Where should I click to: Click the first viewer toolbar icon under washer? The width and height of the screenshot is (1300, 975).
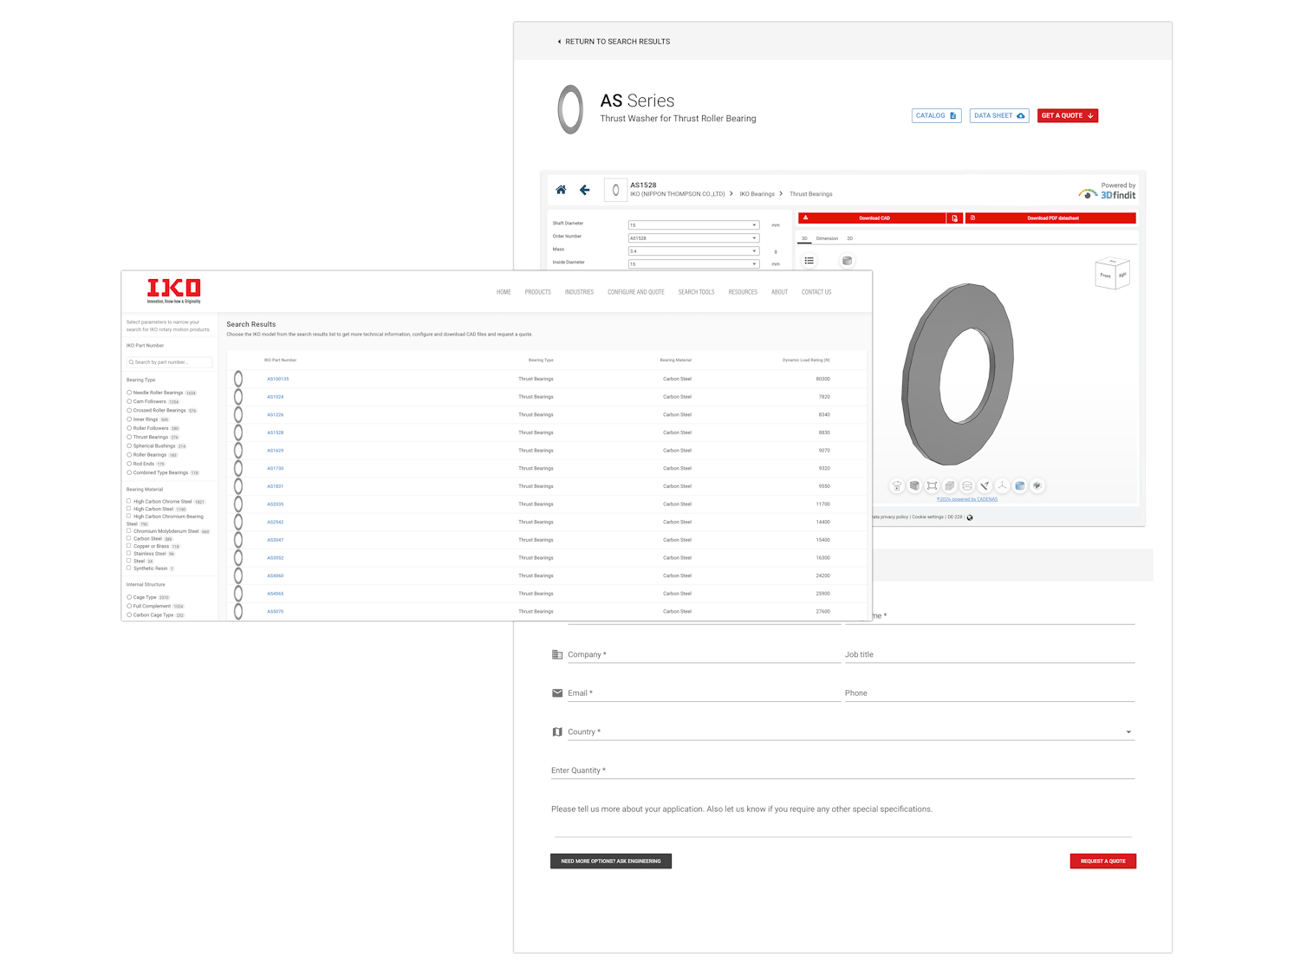pos(897,486)
